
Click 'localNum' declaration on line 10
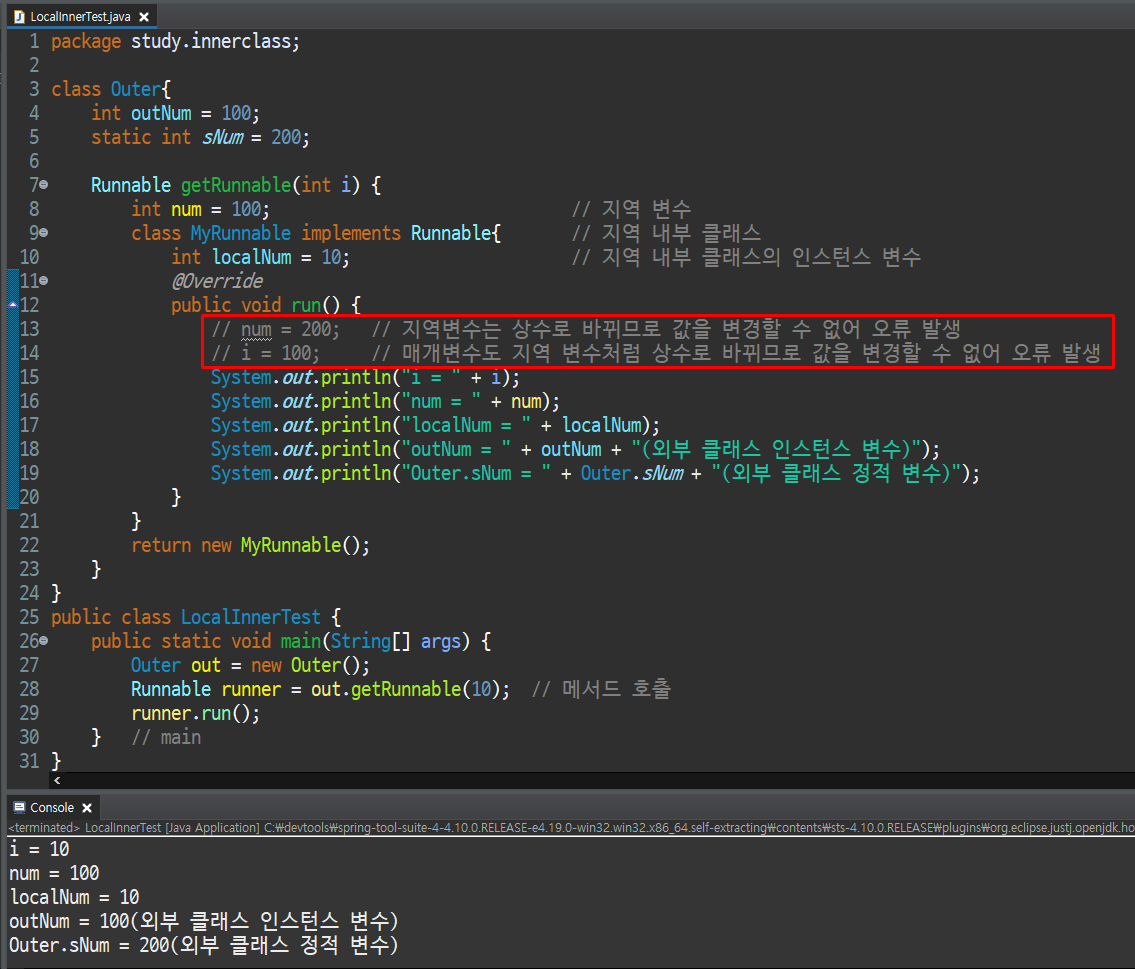pyautogui.click(x=252, y=257)
